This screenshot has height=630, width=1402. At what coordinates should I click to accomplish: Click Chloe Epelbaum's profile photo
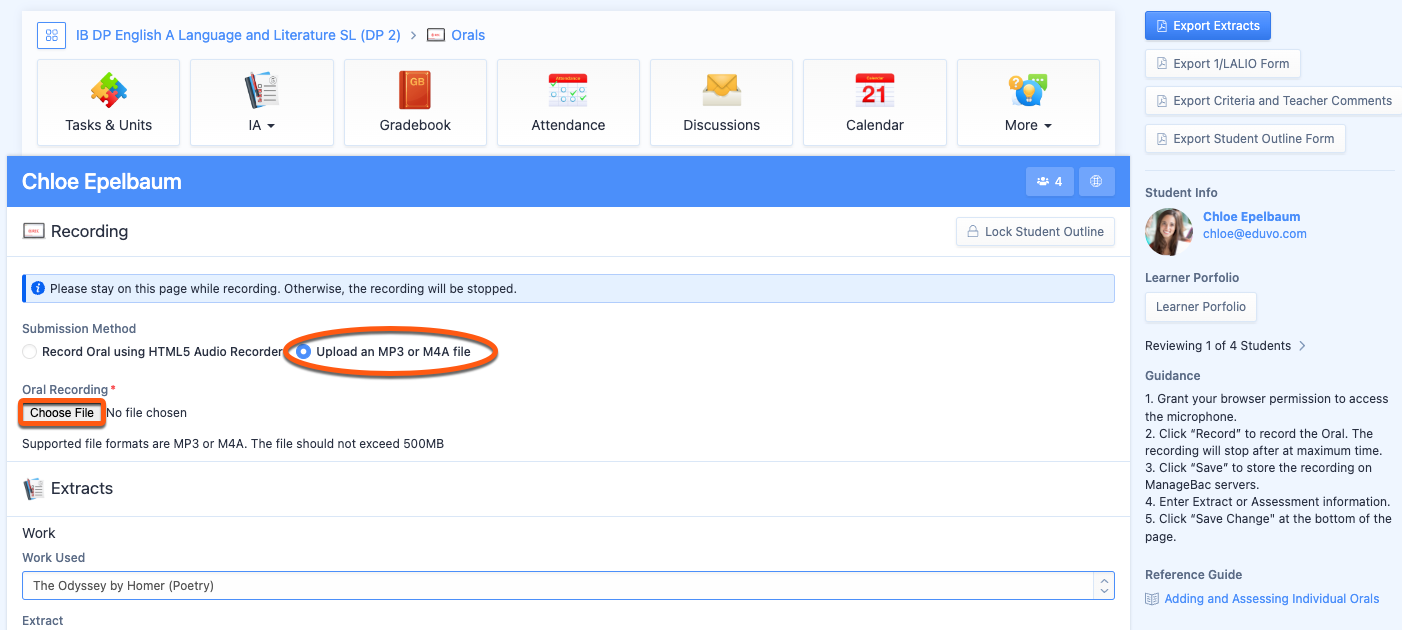(x=1169, y=232)
